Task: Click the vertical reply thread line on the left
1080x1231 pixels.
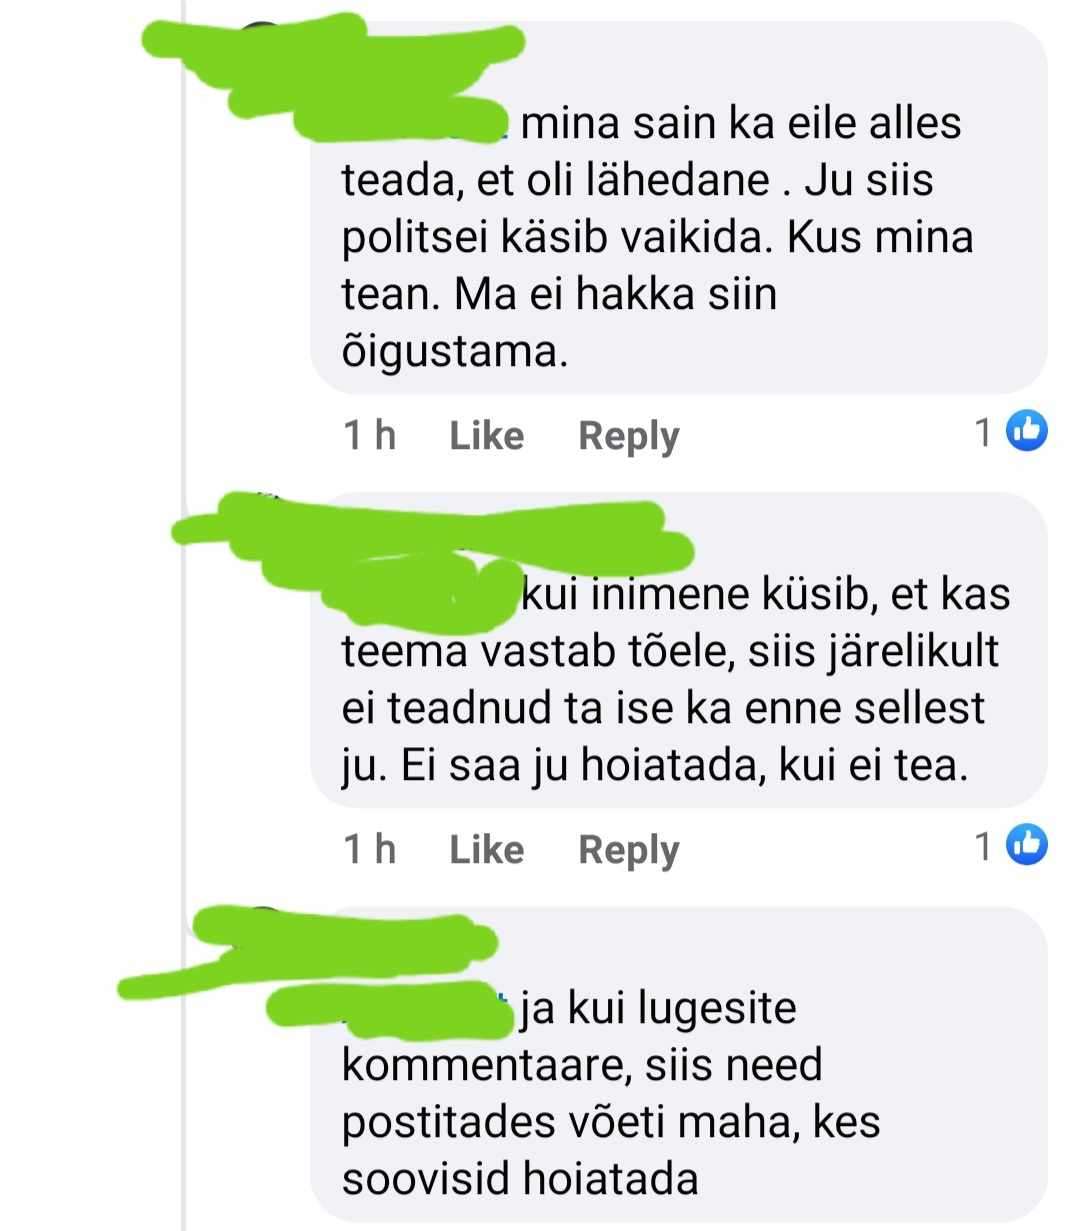Action: click(x=185, y=615)
